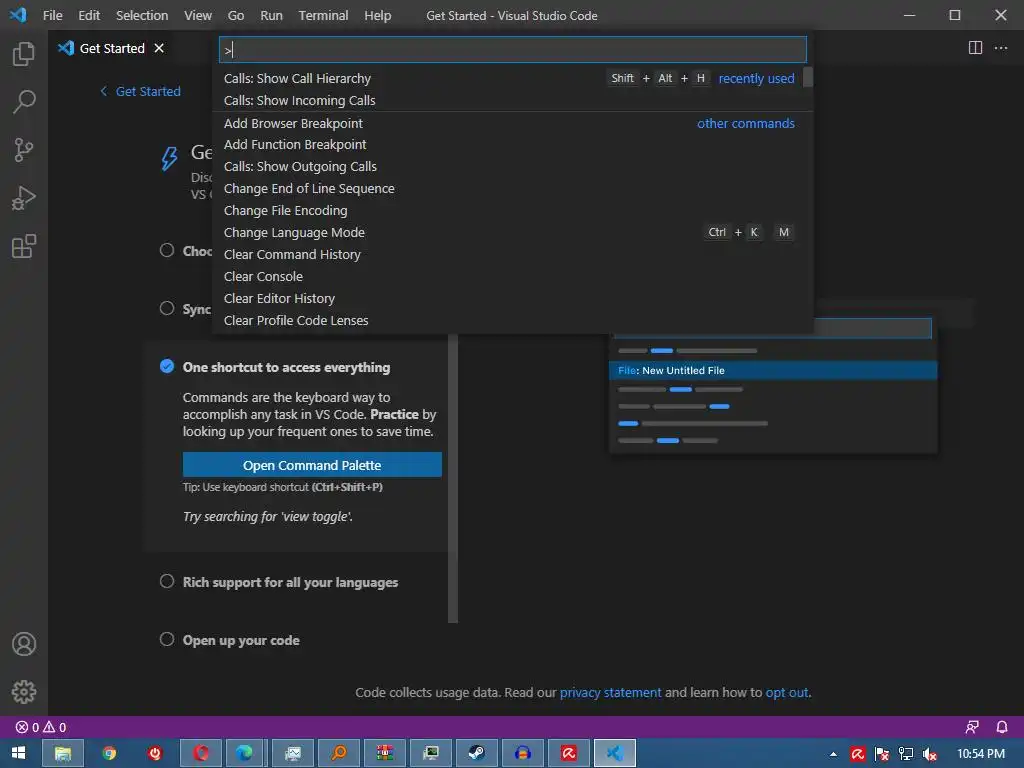Select 'Add Browser Breakpoint' command
Screen dimensions: 1024x768
513,123
